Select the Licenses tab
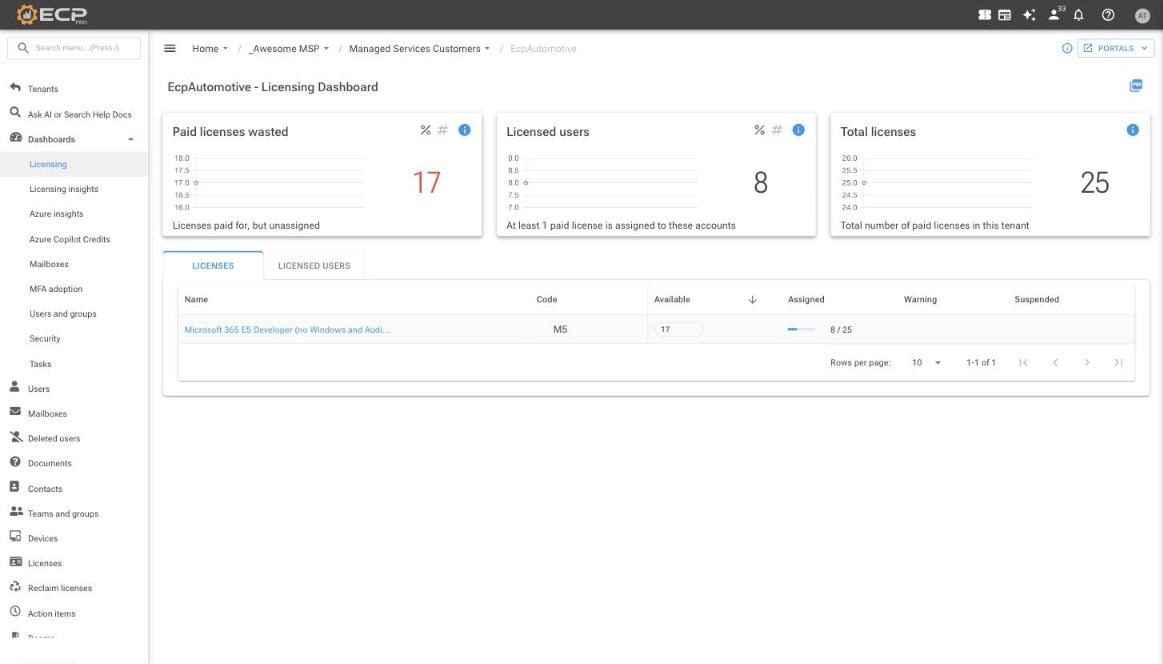 [213, 266]
